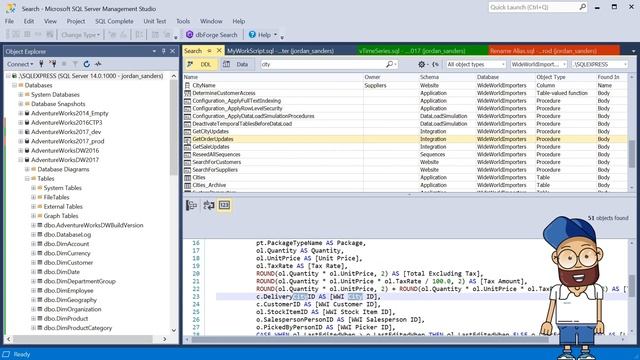This screenshot has width=640, height=360.
Task: Sort results by the Schema column header
Action: 447,77
